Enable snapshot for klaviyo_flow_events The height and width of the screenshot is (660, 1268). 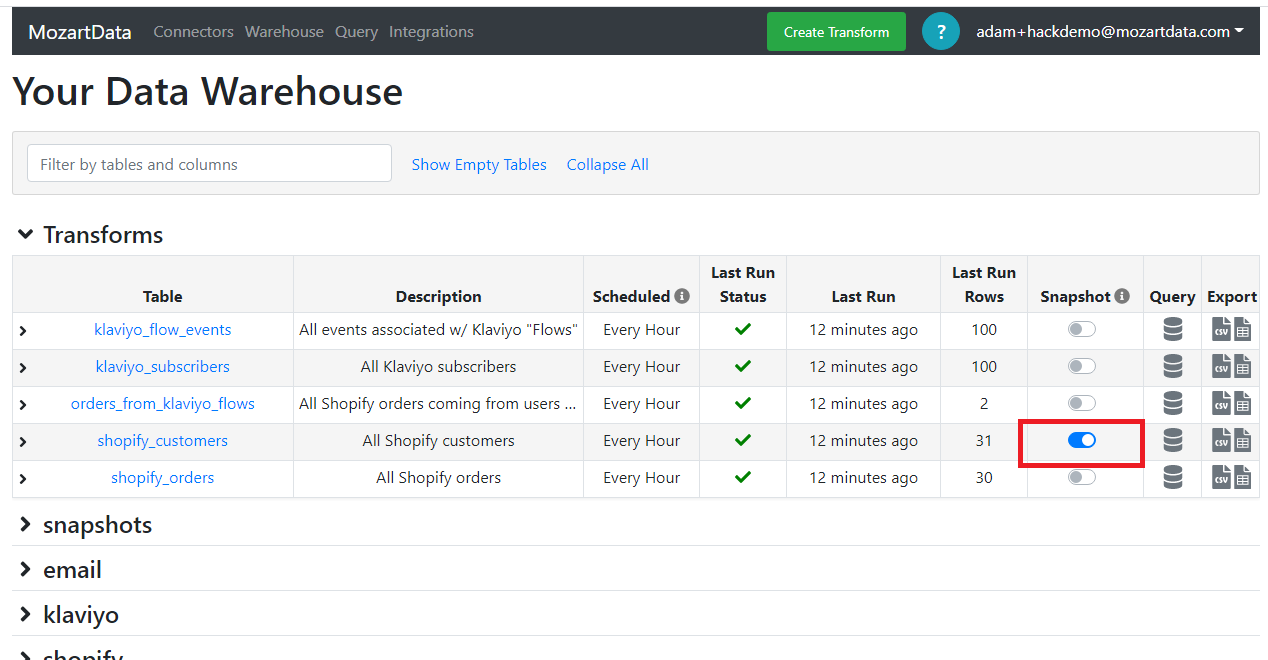click(x=1082, y=329)
